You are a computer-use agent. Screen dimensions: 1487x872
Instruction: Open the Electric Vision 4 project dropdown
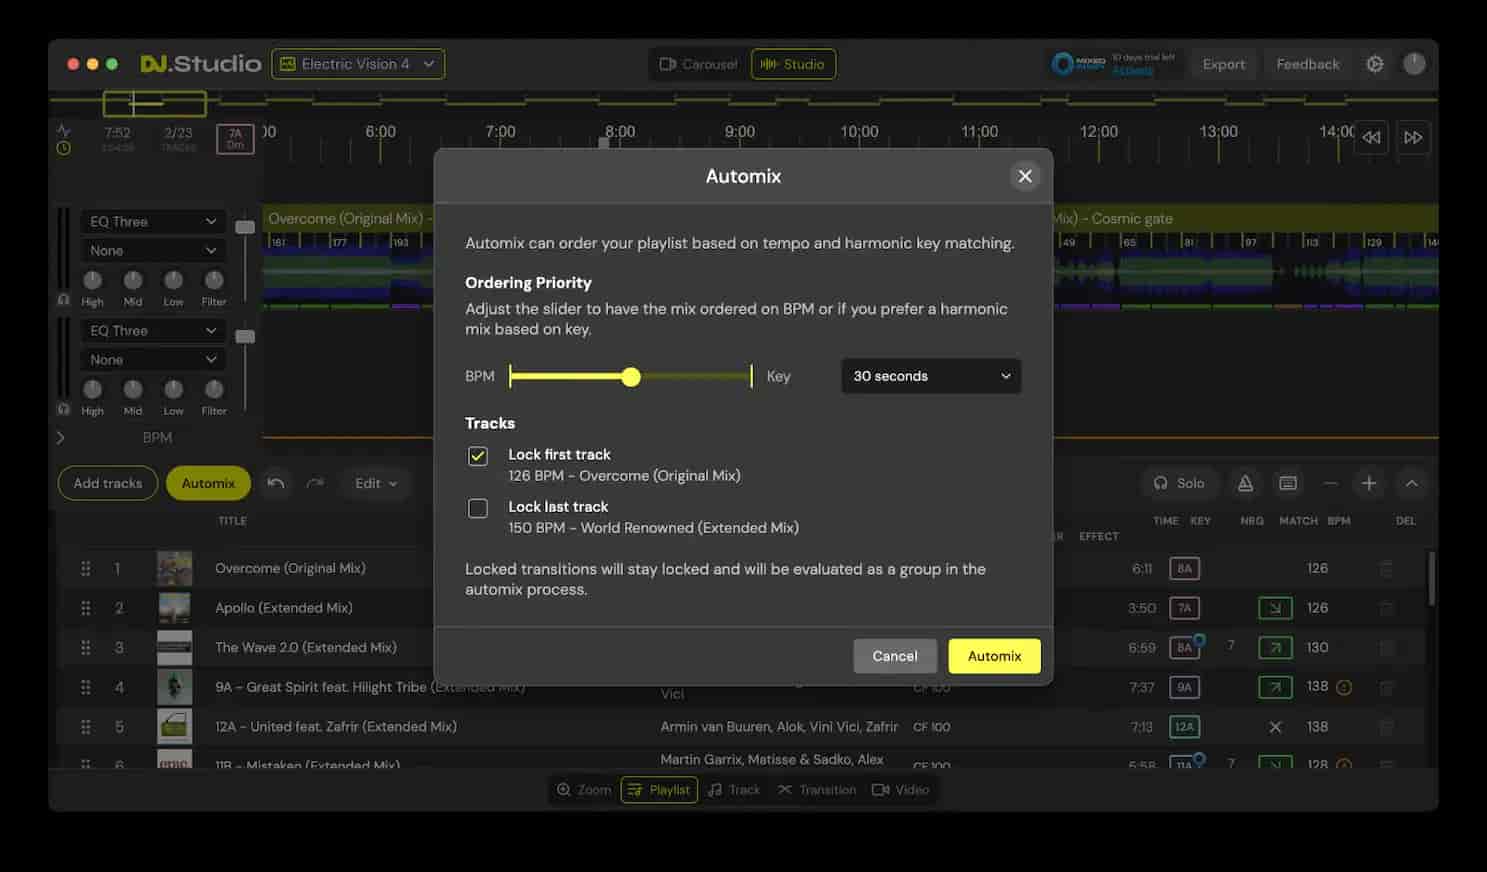[x=358, y=63]
